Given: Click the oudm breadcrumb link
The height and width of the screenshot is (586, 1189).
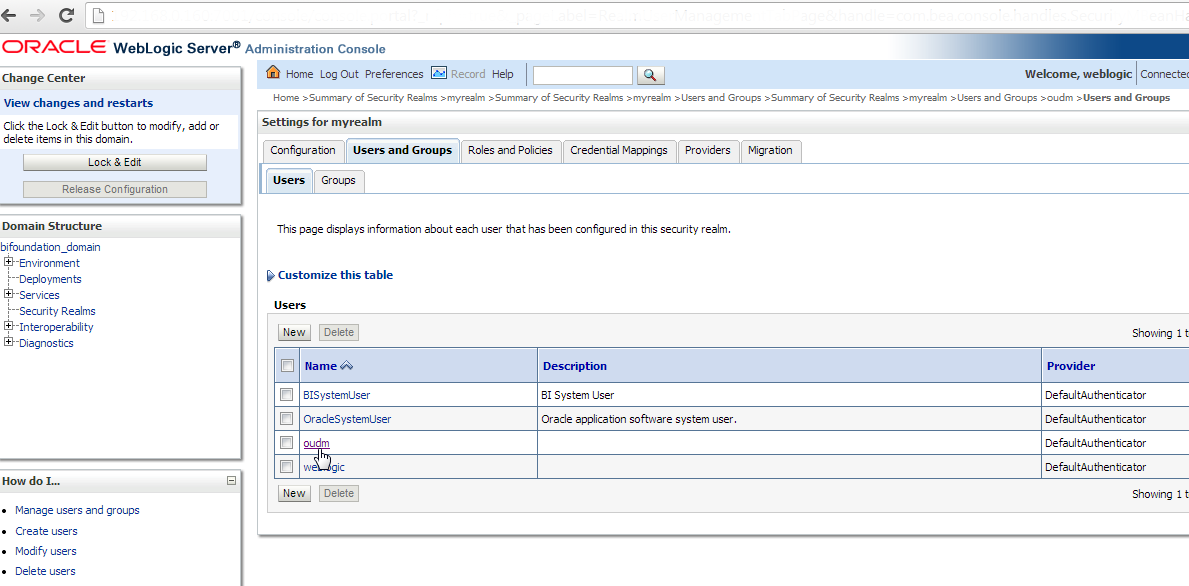Looking at the screenshot, I should (x=1059, y=98).
